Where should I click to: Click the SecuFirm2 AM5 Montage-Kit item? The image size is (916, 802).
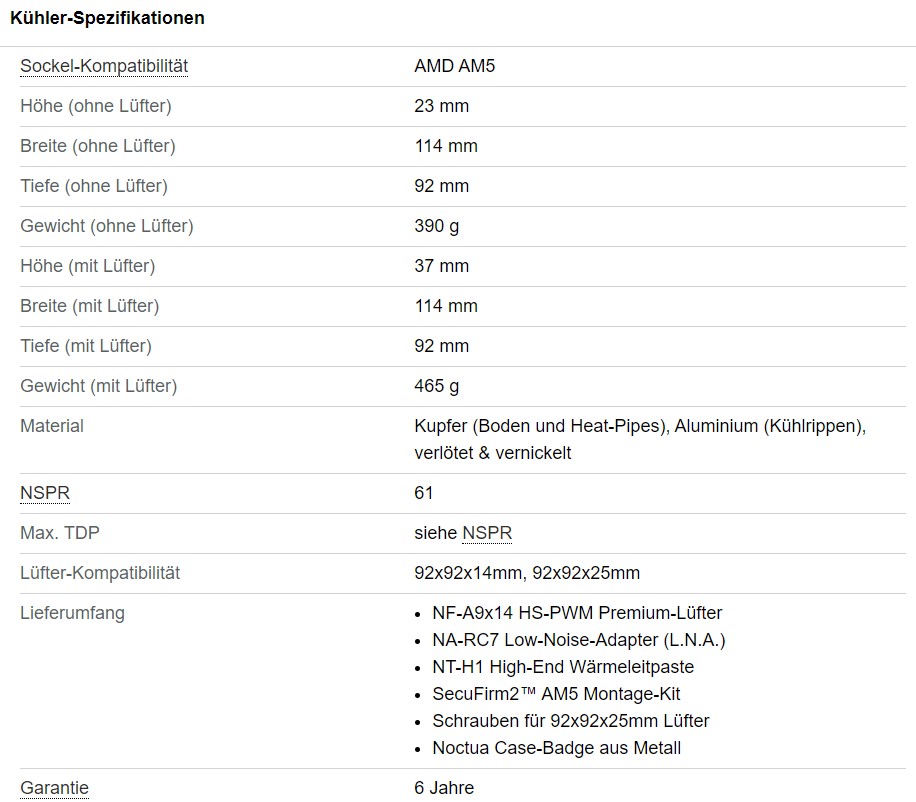point(556,694)
